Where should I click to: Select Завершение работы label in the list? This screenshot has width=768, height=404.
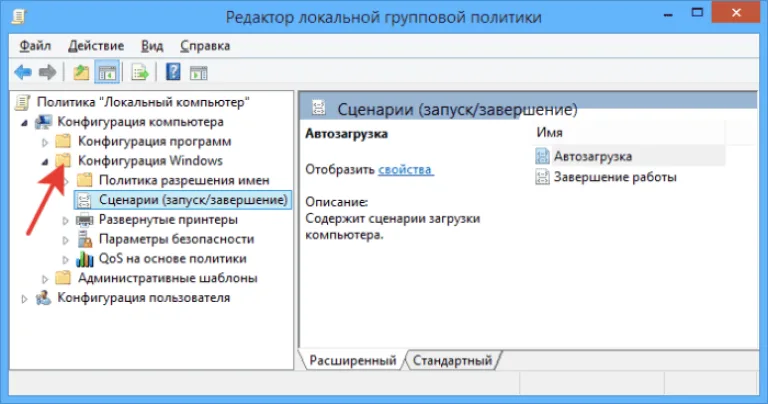[x=615, y=177]
